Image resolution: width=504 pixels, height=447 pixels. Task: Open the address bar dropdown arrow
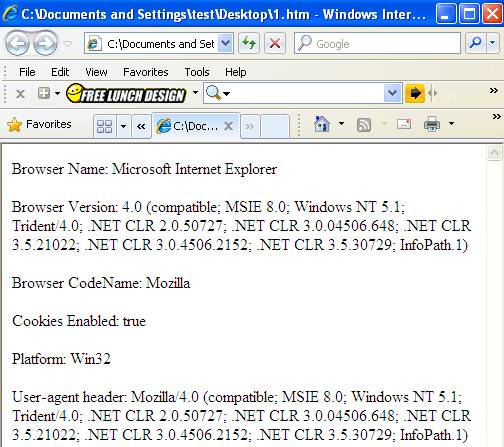[226, 43]
